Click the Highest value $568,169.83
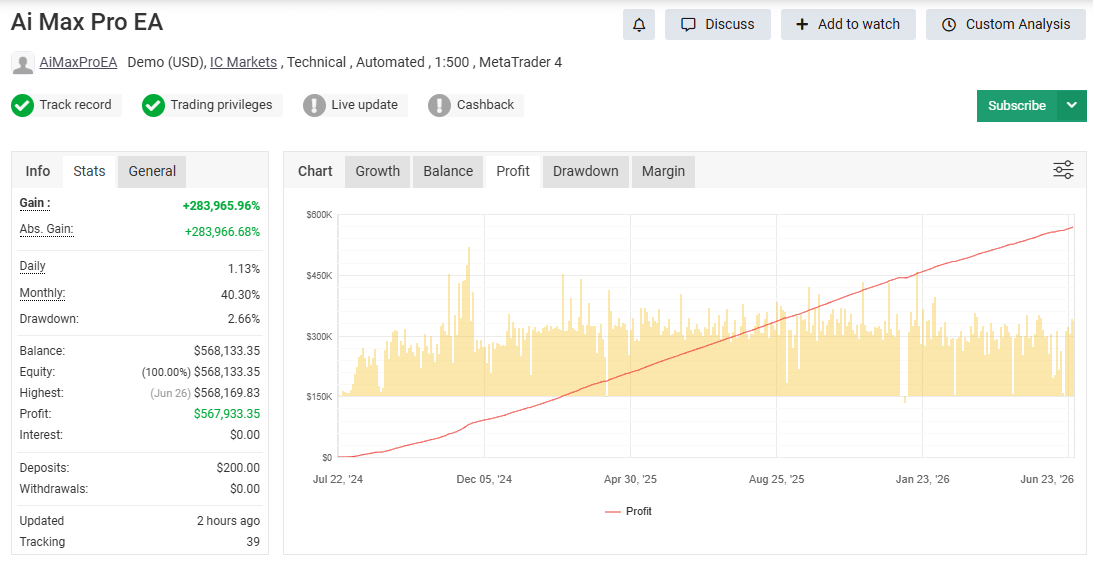This screenshot has width=1093, height=570. pyautogui.click(x=227, y=392)
